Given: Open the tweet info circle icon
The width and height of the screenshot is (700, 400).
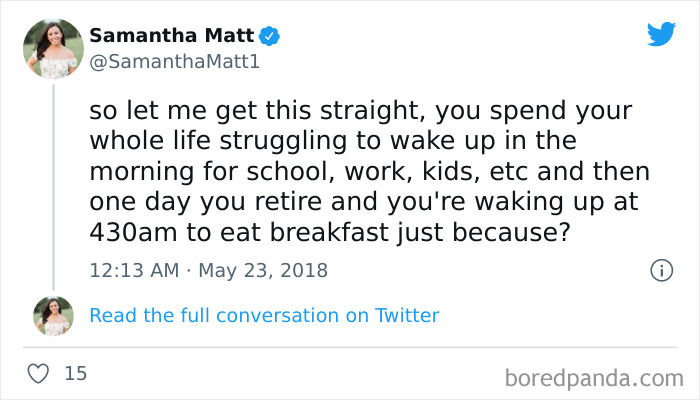Looking at the screenshot, I should click(660, 270).
